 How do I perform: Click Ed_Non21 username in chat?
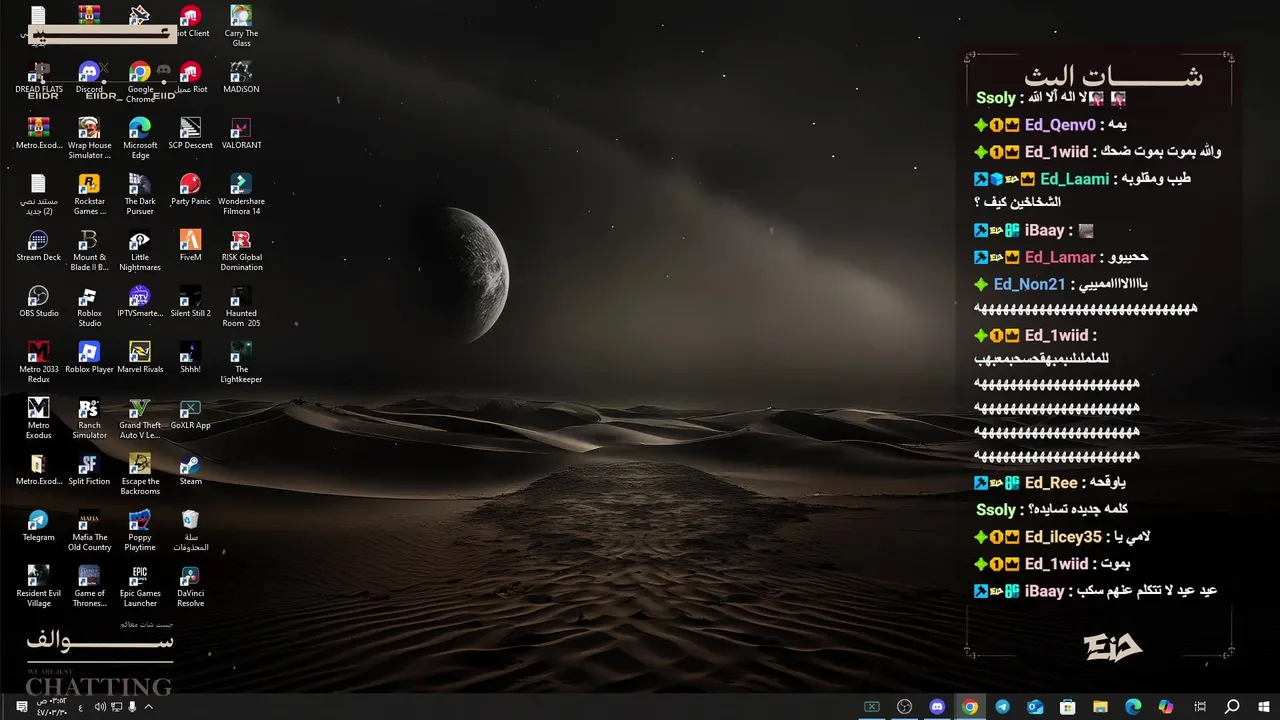pos(1029,284)
